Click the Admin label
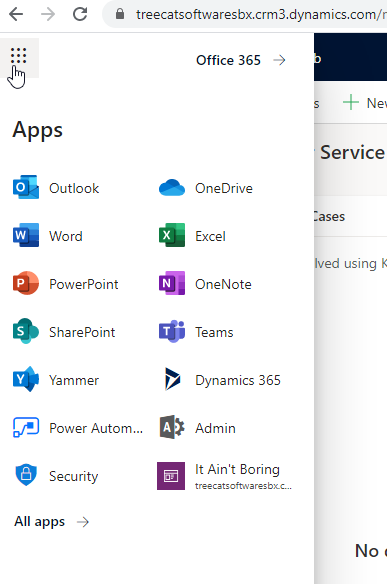 click(x=215, y=428)
